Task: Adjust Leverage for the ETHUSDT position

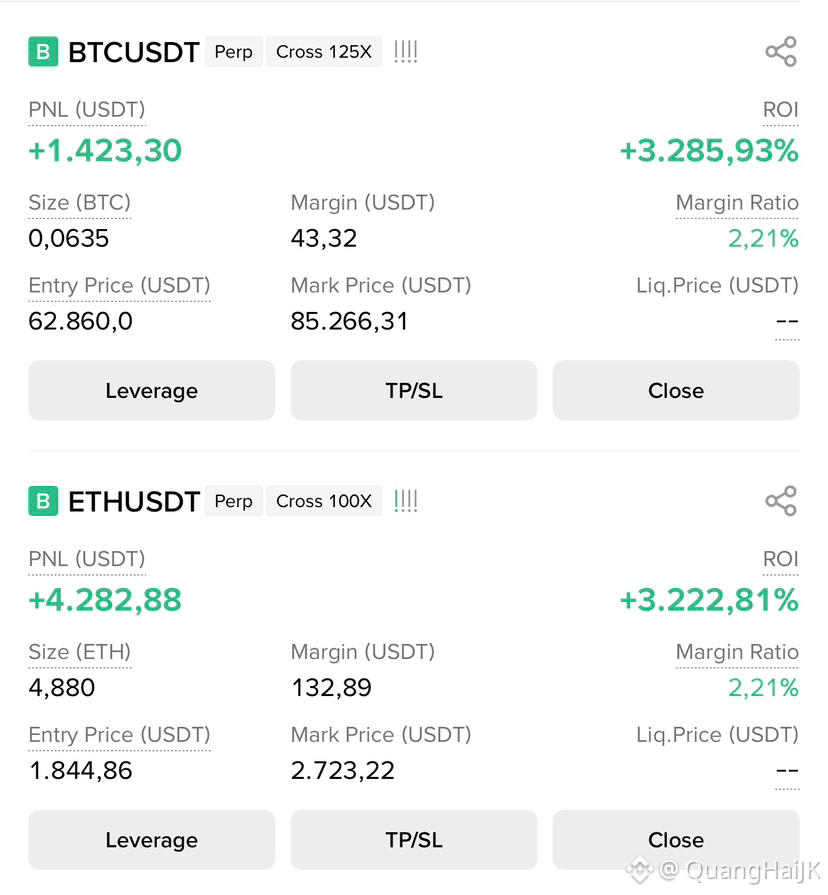Action: click(151, 840)
